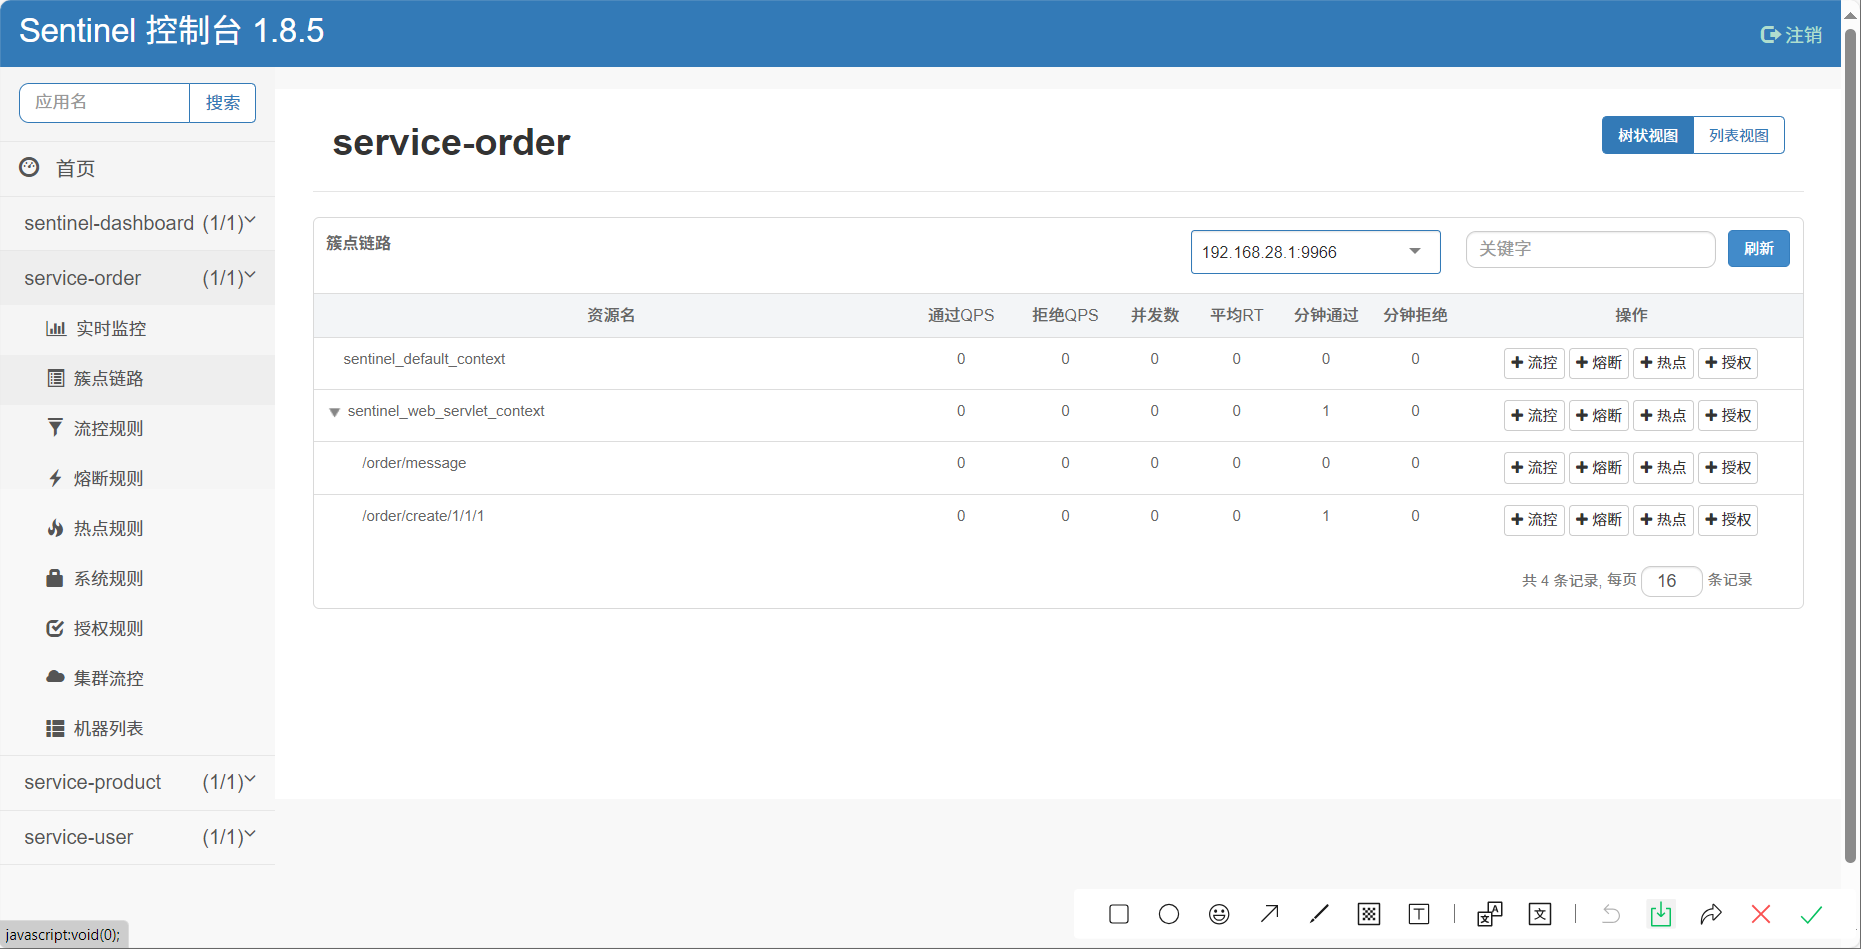The height and width of the screenshot is (949, 1861).
Task: Click the 资源名 column header
Action: point(611,315)
